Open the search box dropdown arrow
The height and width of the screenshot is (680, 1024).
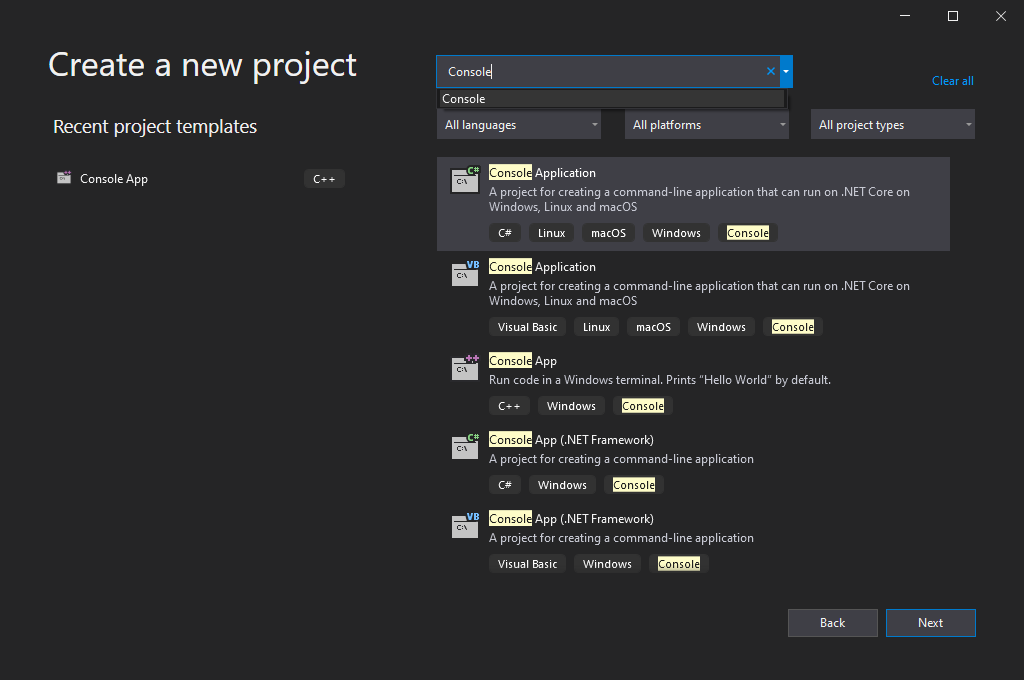pos(787,71)
